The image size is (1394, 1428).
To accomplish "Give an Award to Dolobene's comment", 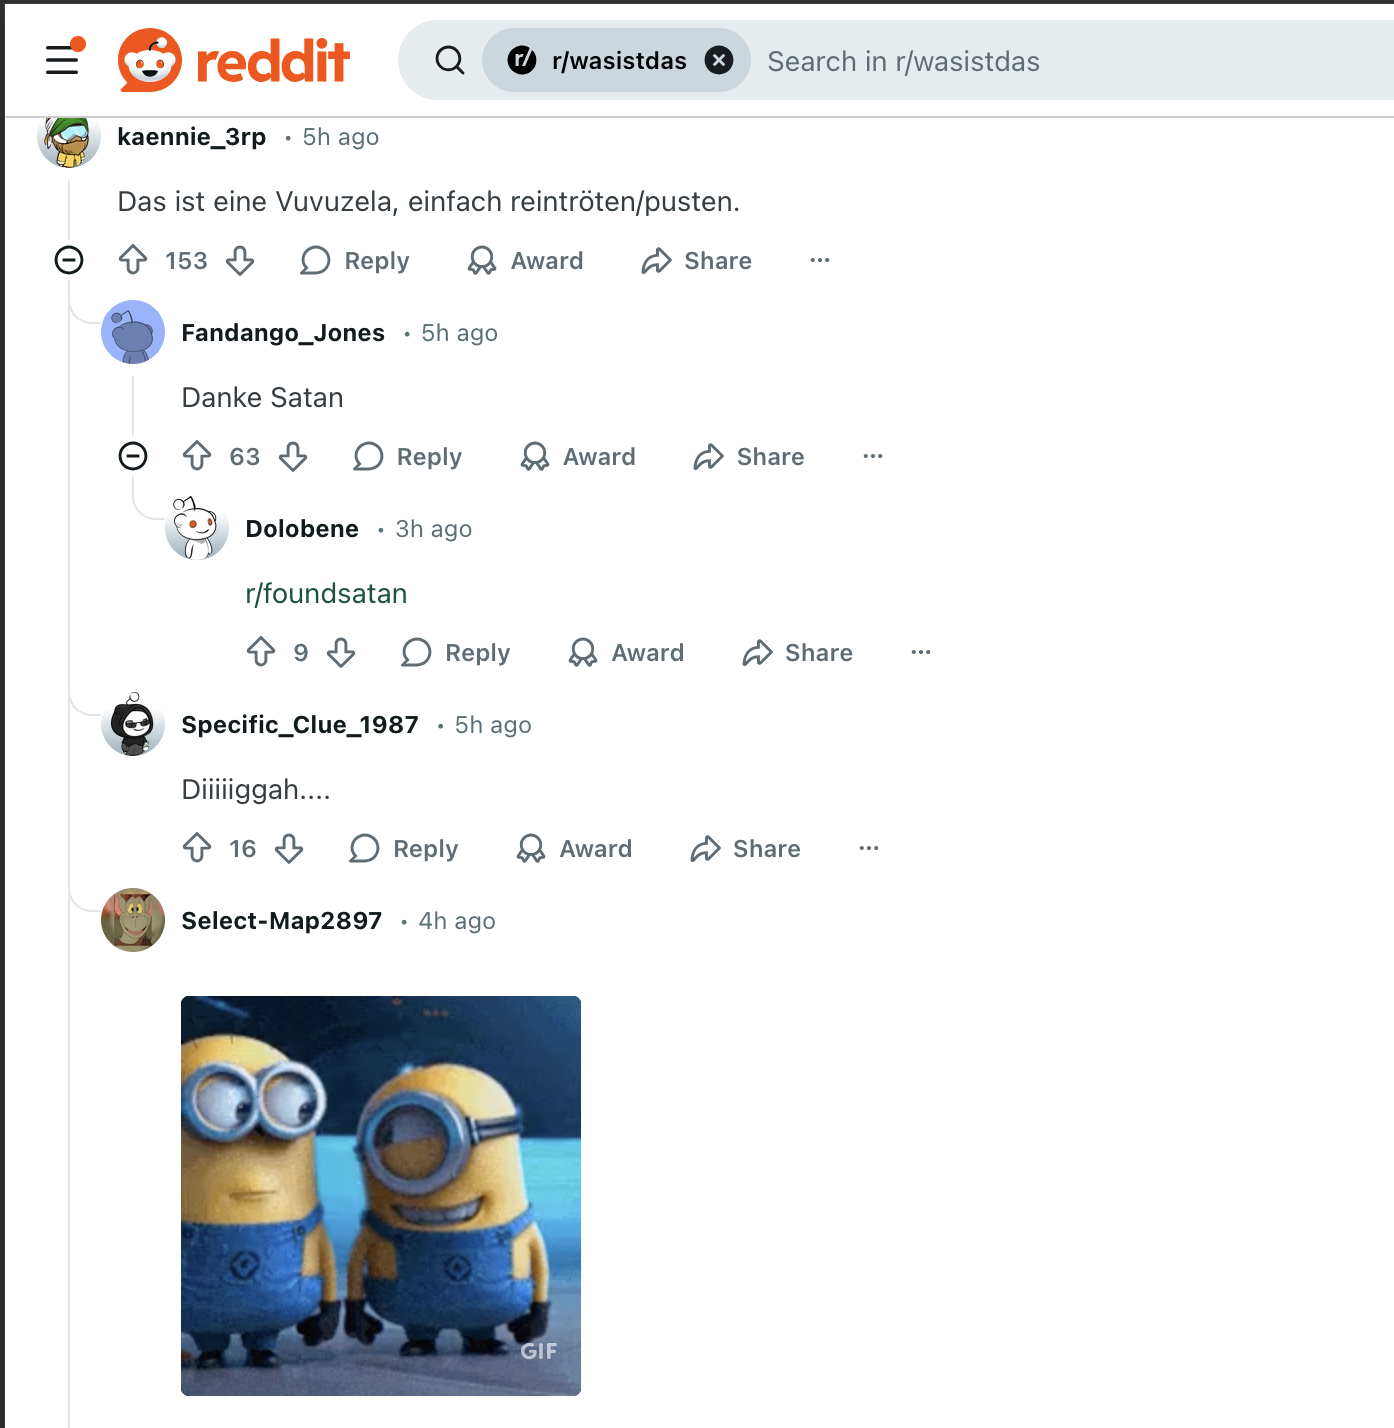I will coord(627,653).
